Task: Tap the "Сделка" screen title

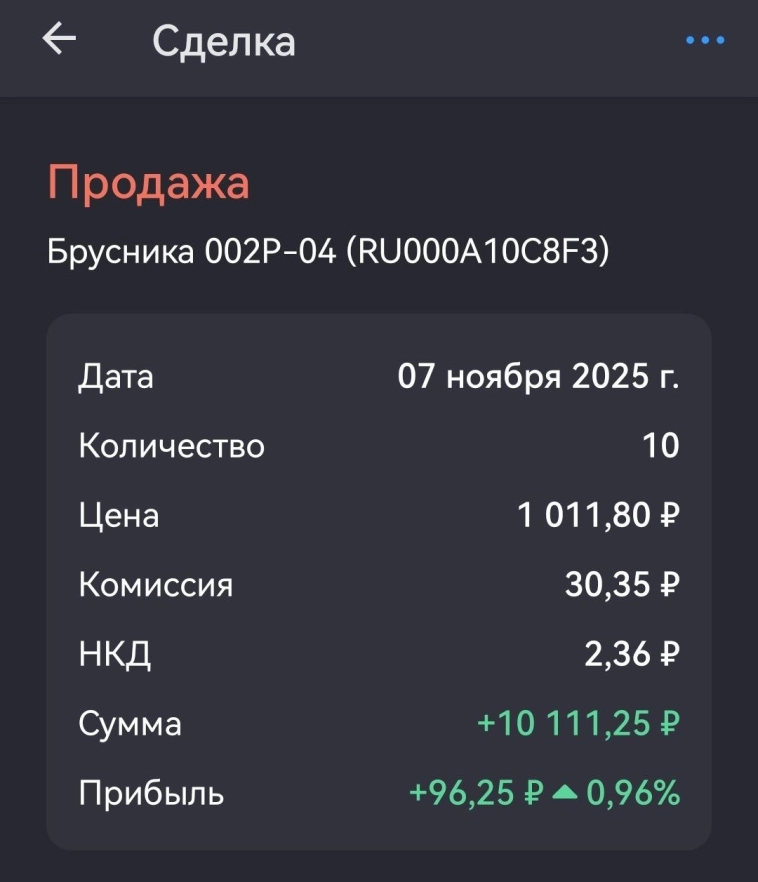Action: pos(223,42)
